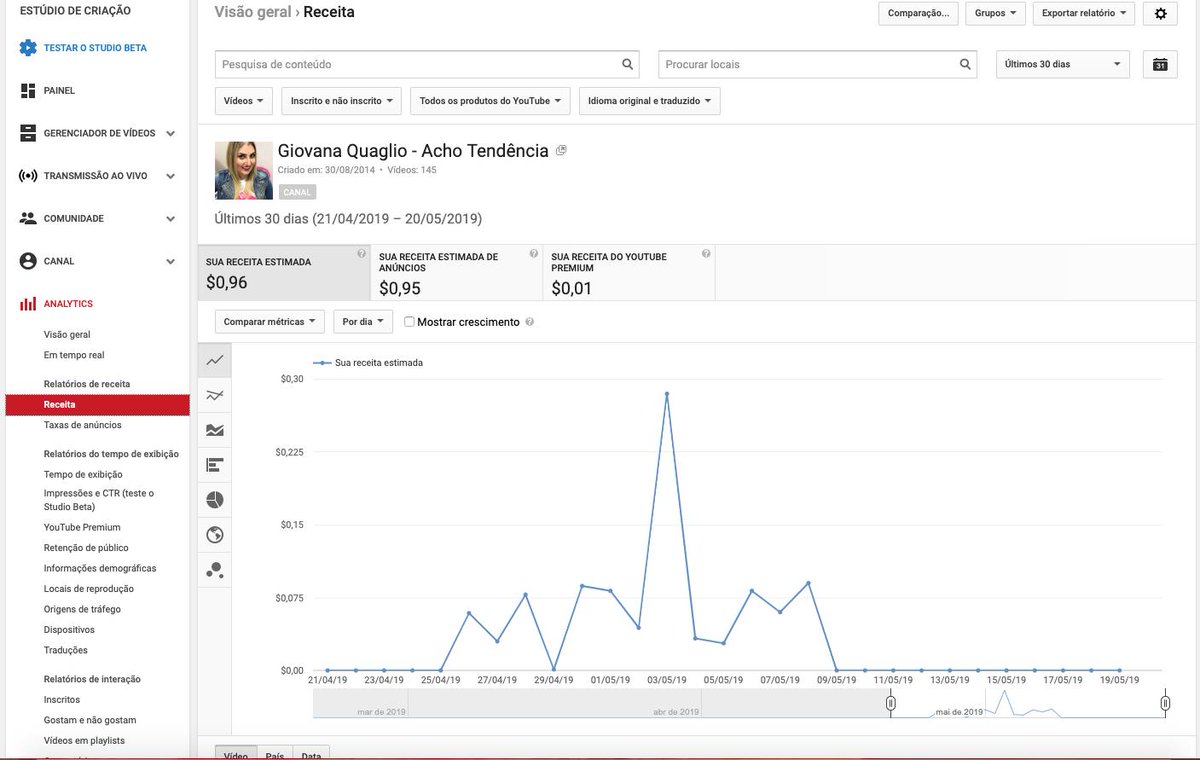Open the Exportar relatório dropdown
Image resolution: width=1200 pixels, height=760 pixels.
[x=1084, y=14]
